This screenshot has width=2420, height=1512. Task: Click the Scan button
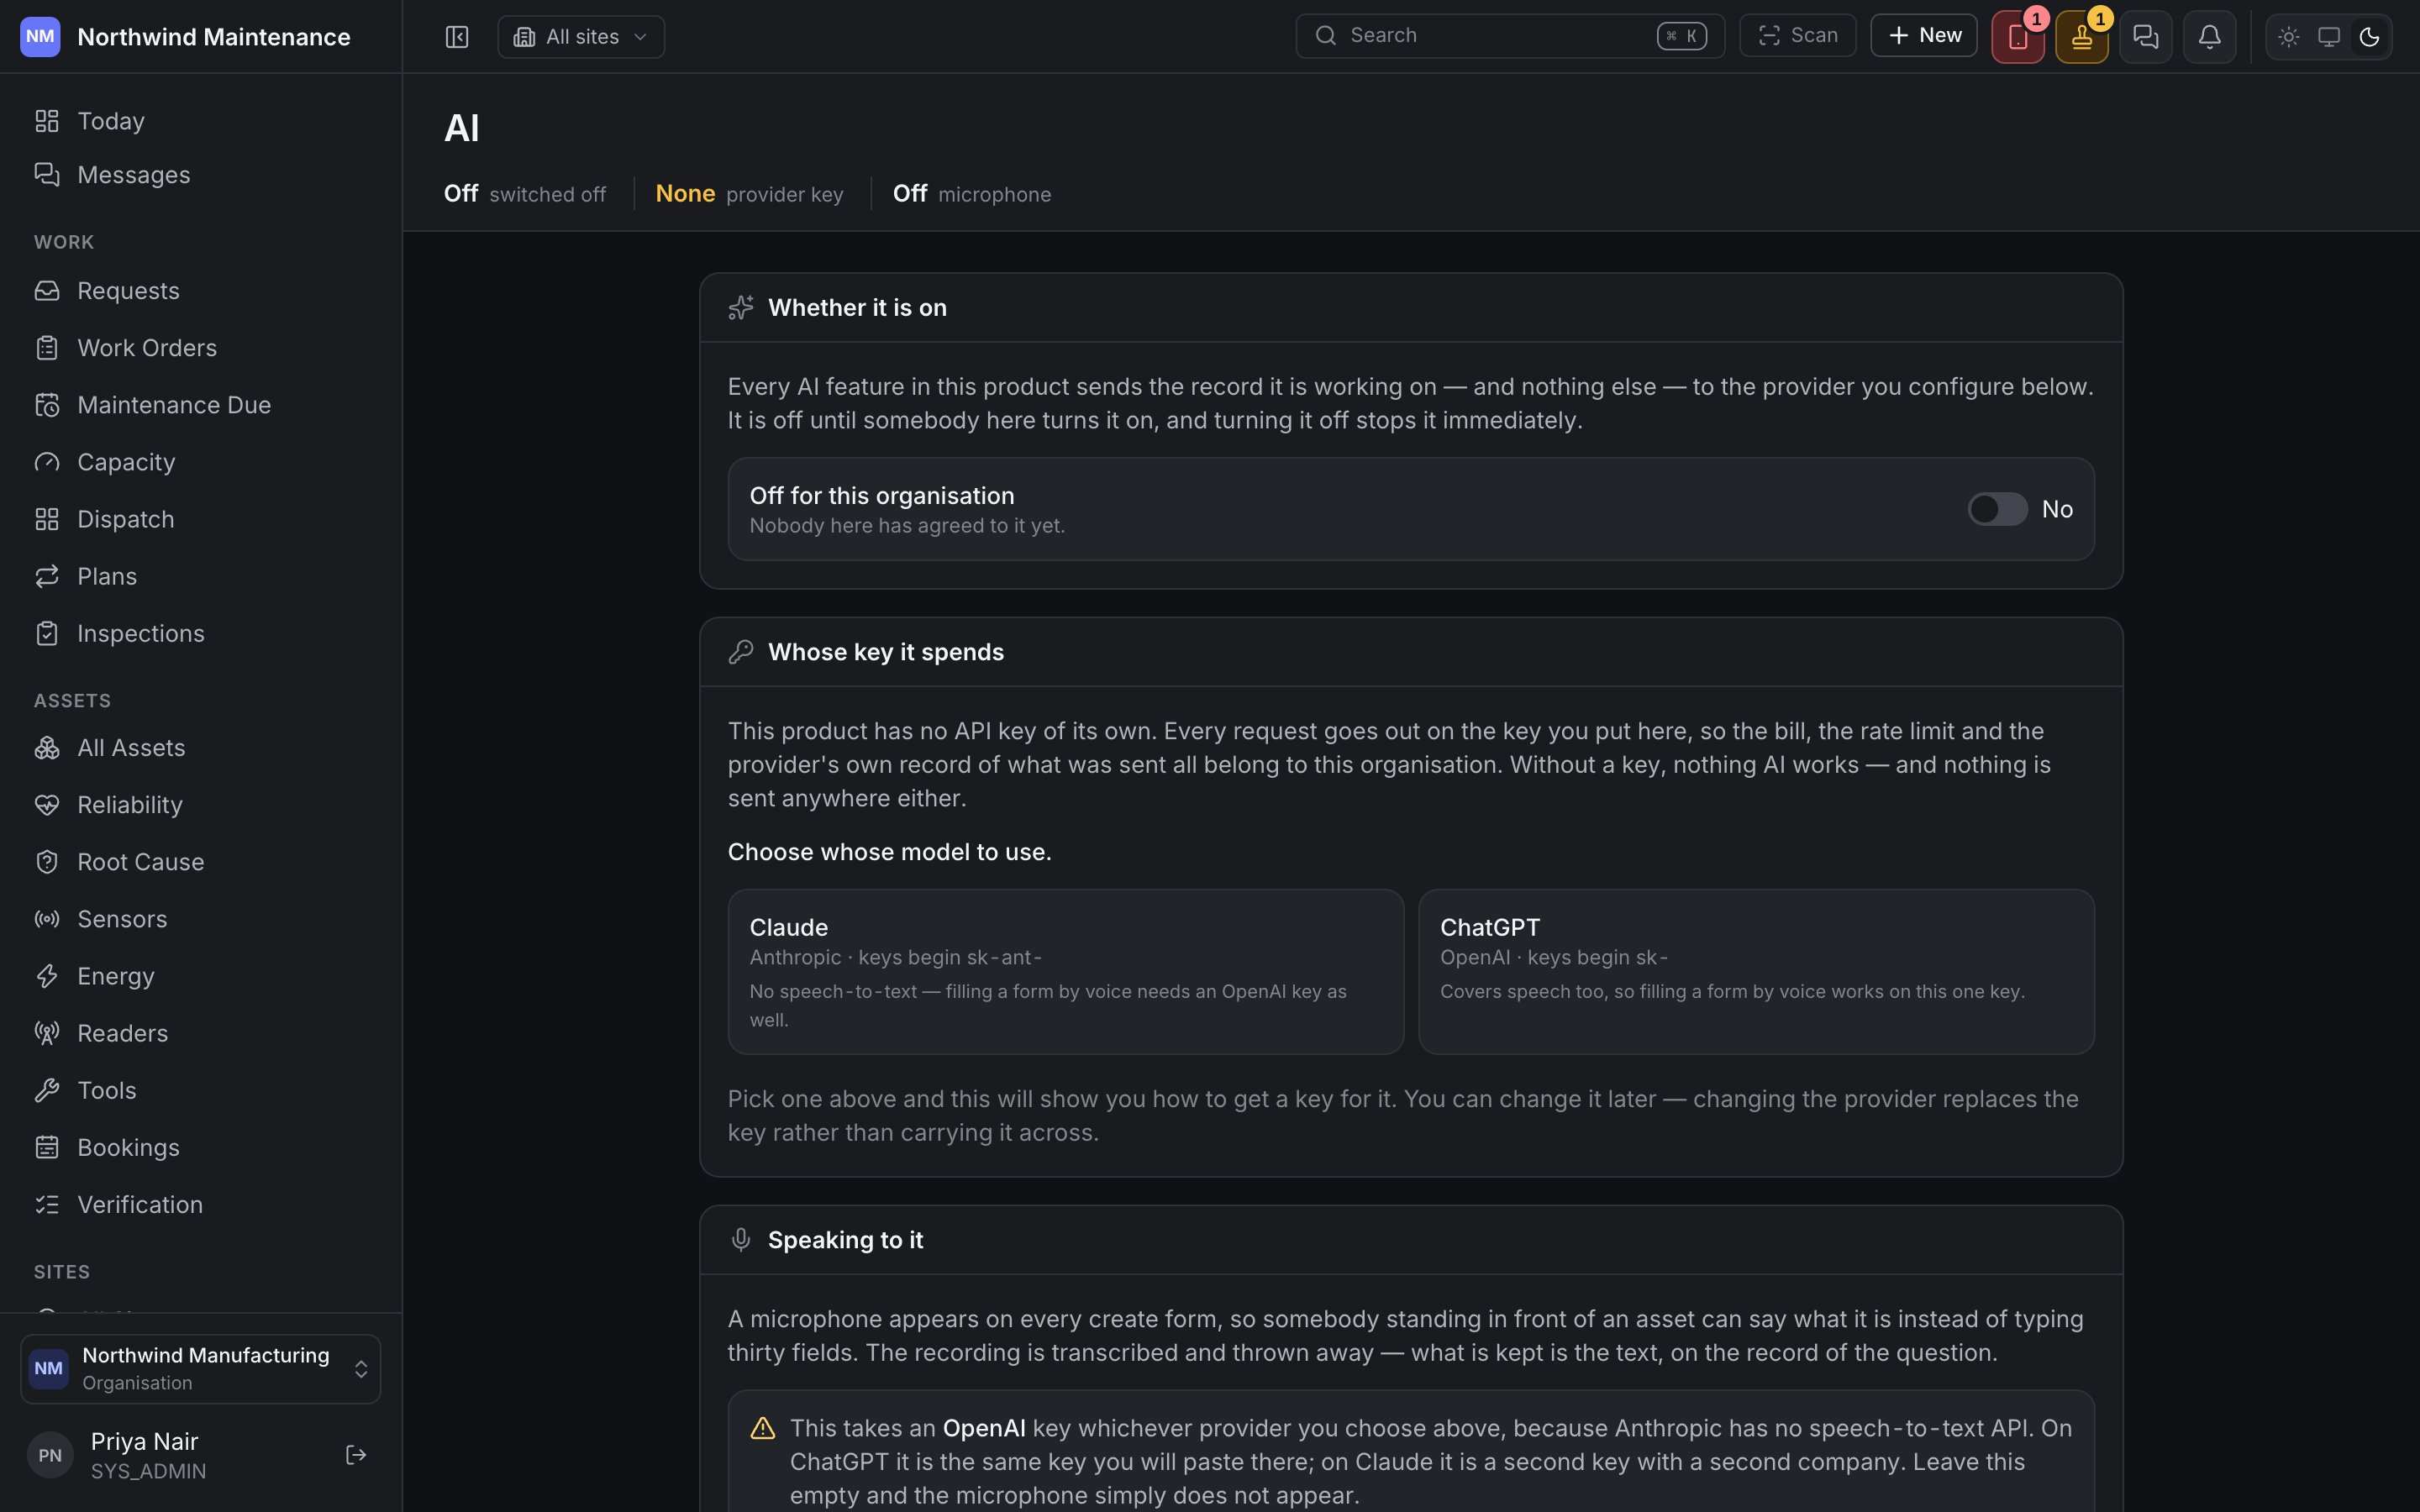1797,36
